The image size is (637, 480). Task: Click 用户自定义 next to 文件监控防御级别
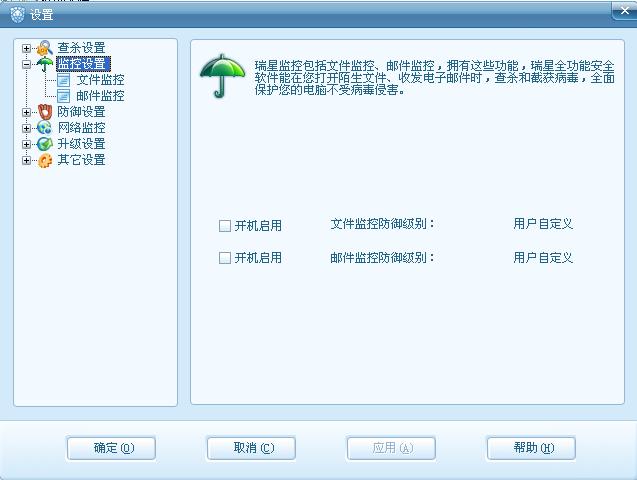click(543, 224)
